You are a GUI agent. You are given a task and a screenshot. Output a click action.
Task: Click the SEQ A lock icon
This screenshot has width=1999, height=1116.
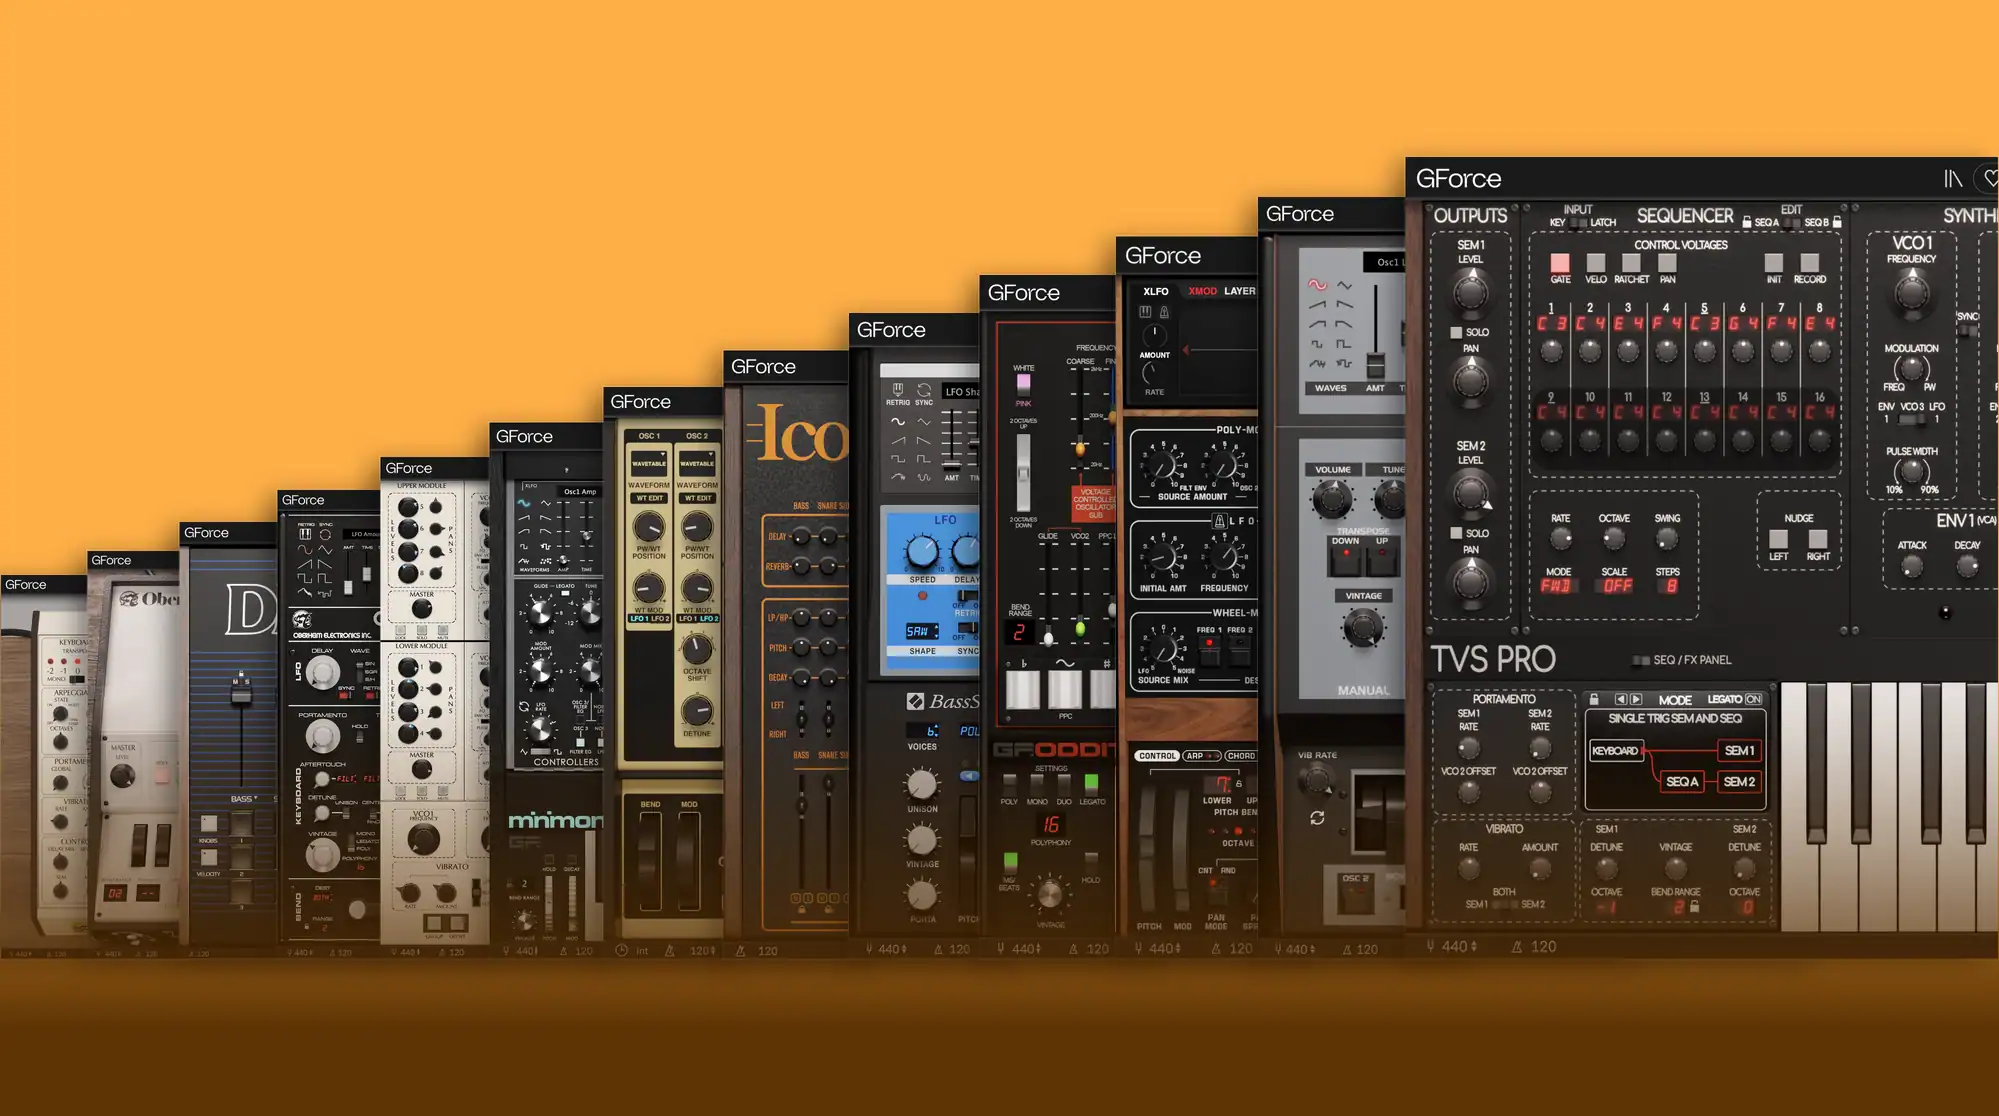1747,222
